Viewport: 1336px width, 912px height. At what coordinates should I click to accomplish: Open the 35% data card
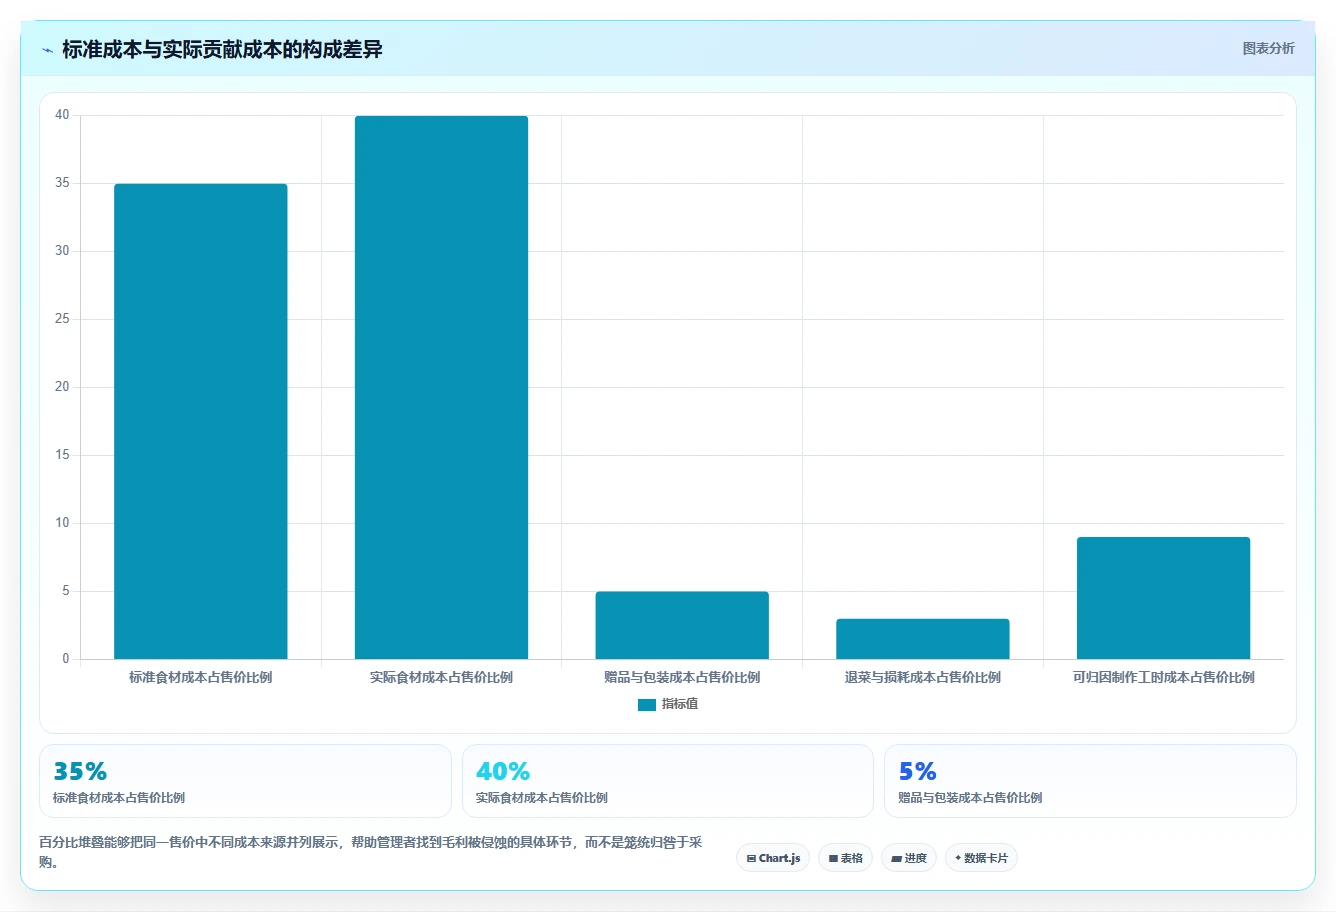pyautogui.click(x=245, y=781)
